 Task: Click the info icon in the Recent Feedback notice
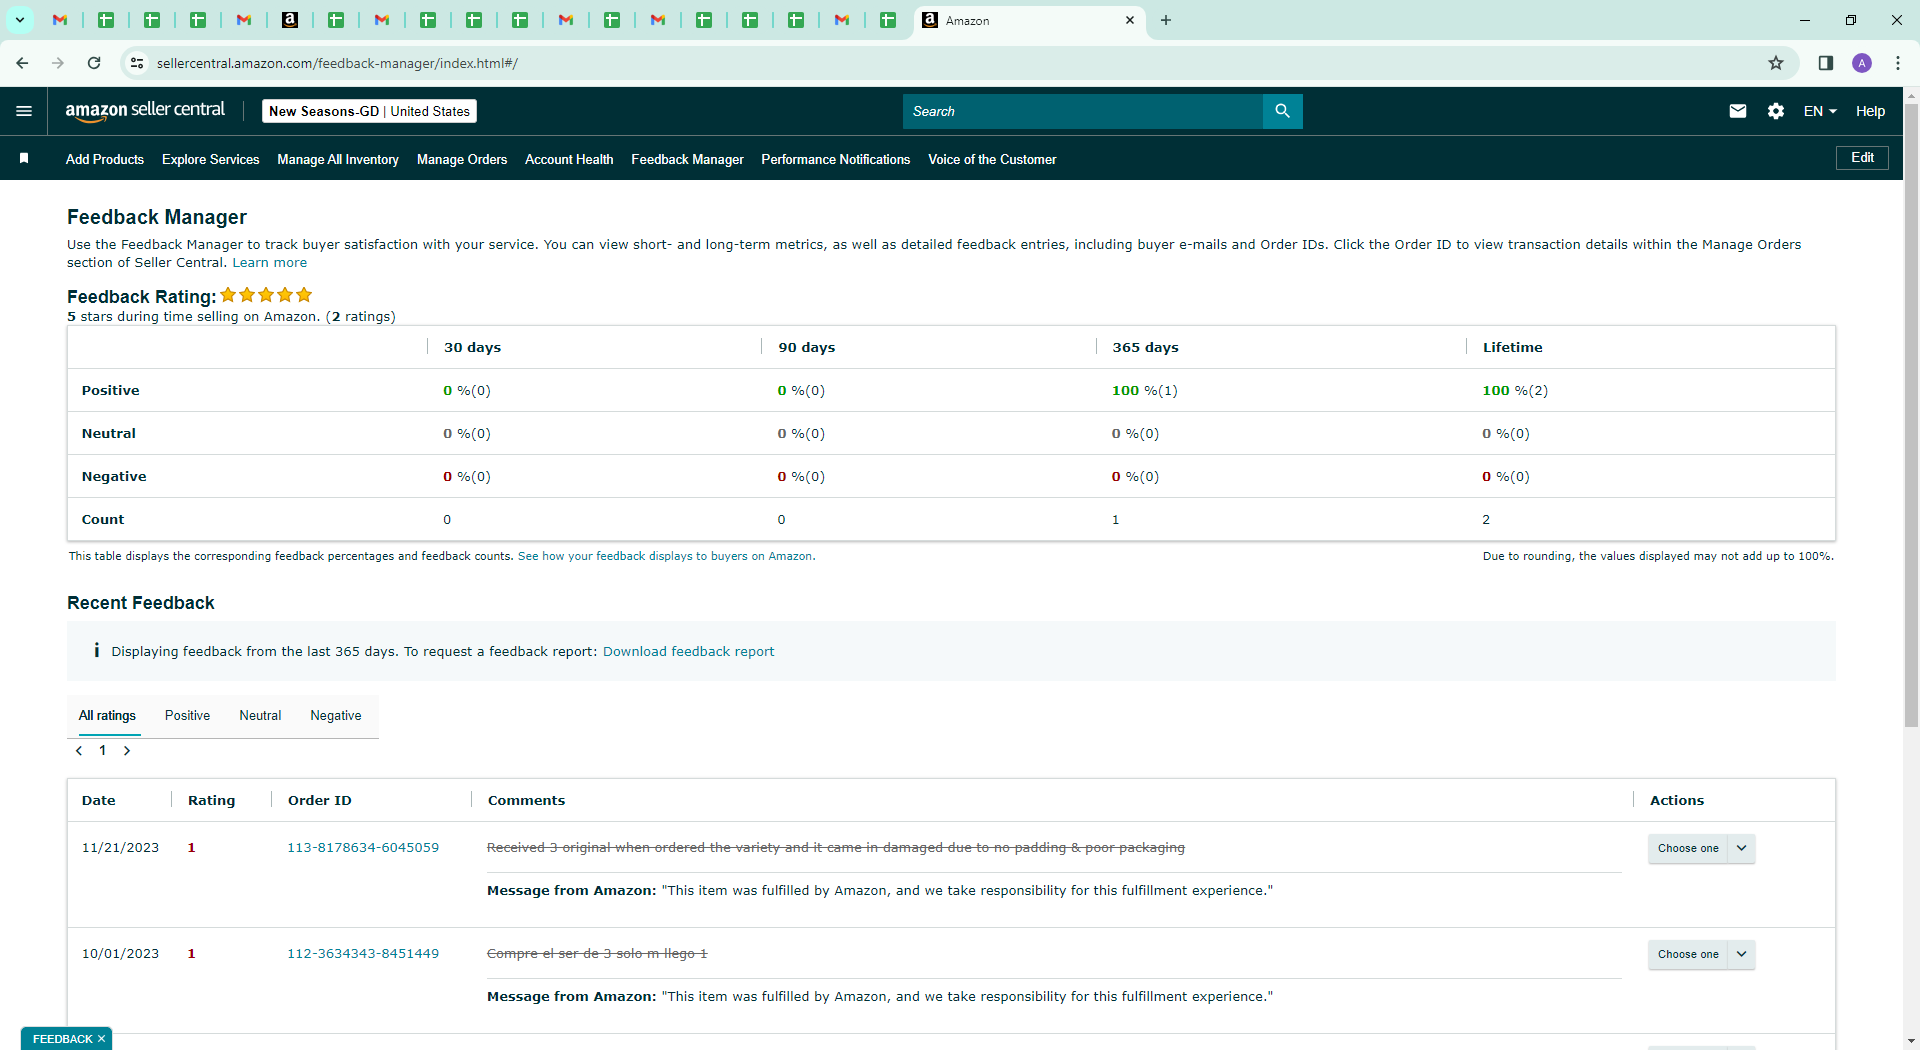(x=96, y=651)
